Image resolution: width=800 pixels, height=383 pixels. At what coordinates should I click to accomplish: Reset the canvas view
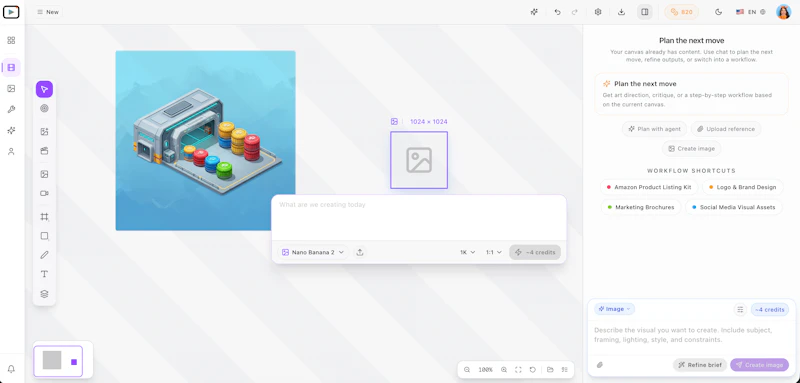click(533, 370)
